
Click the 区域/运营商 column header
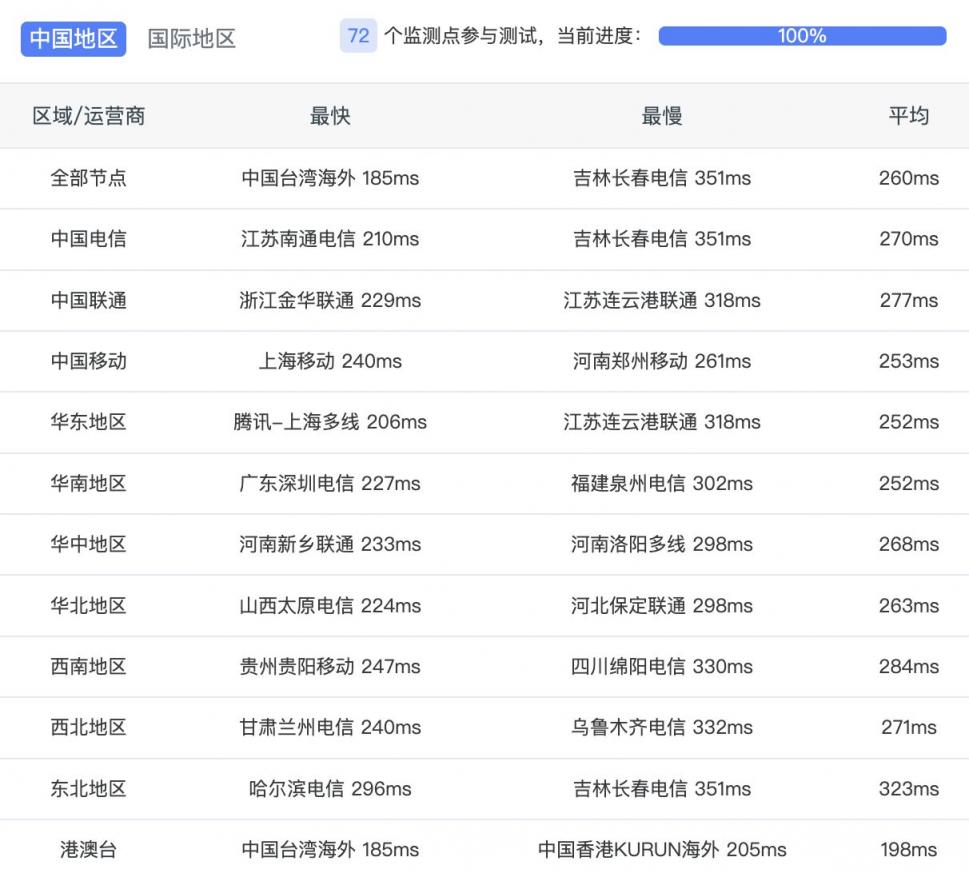89,116
